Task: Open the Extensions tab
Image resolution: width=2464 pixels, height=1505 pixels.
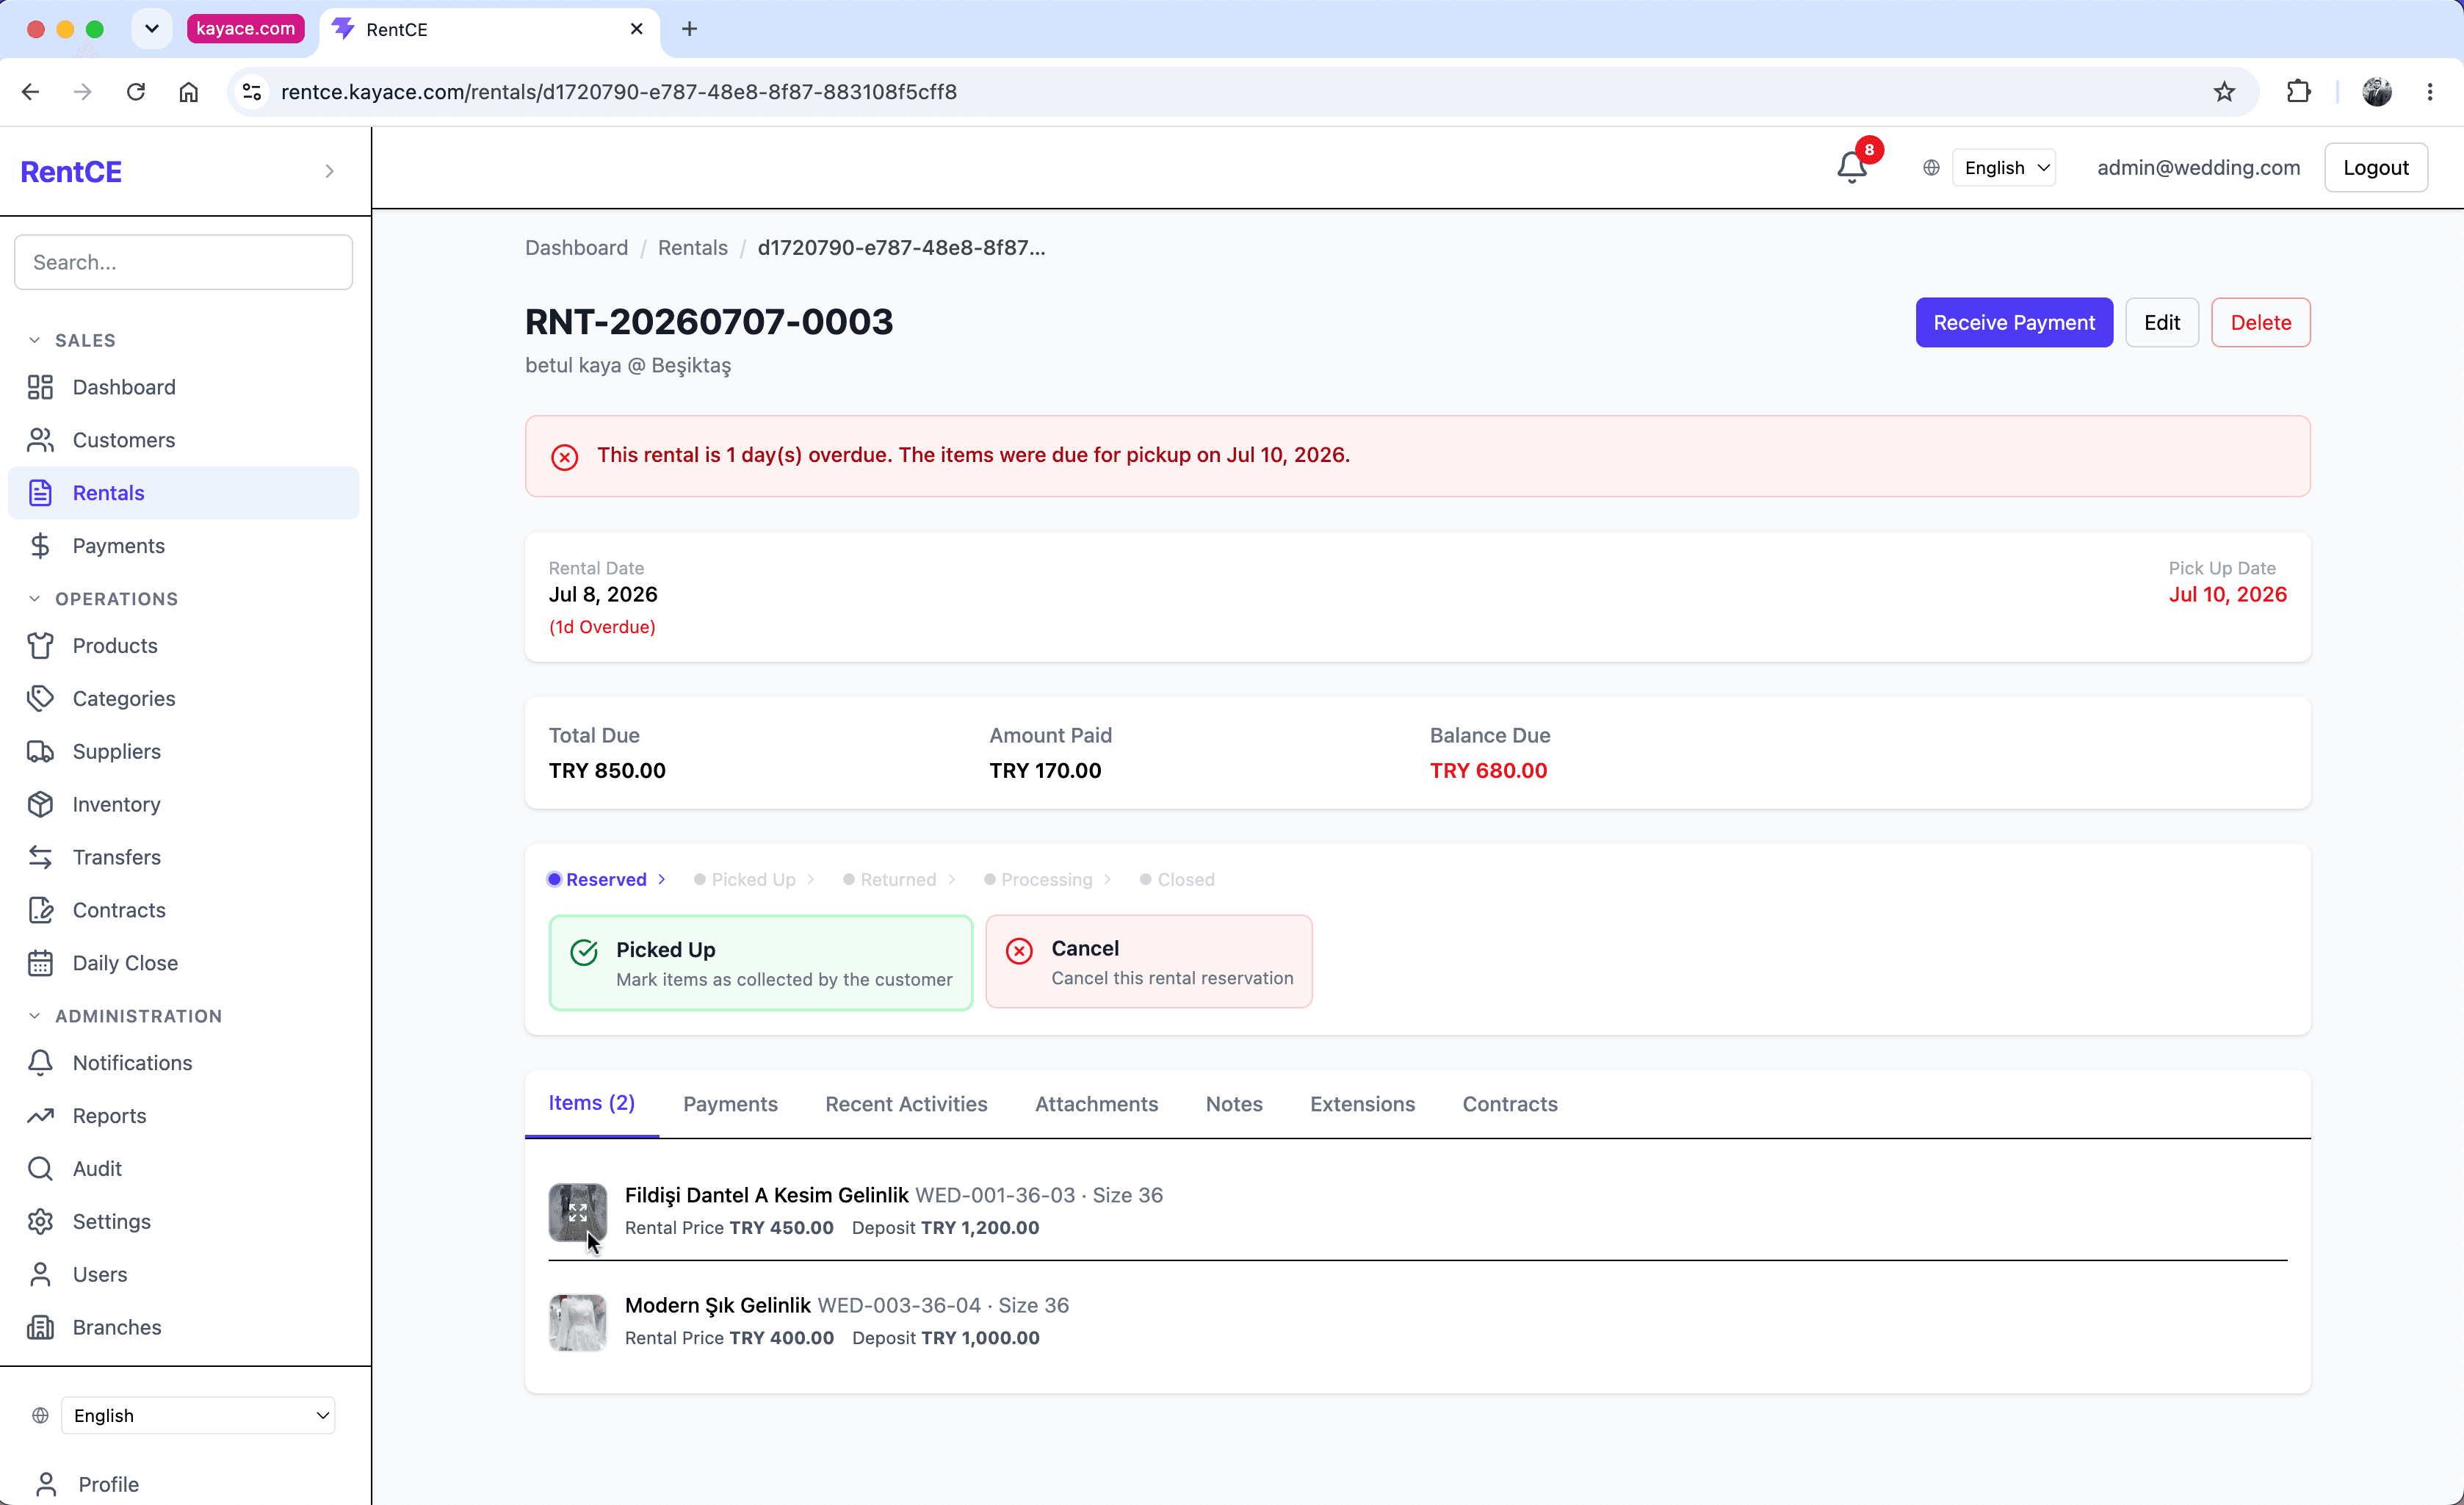Action: [1362, 1104]
